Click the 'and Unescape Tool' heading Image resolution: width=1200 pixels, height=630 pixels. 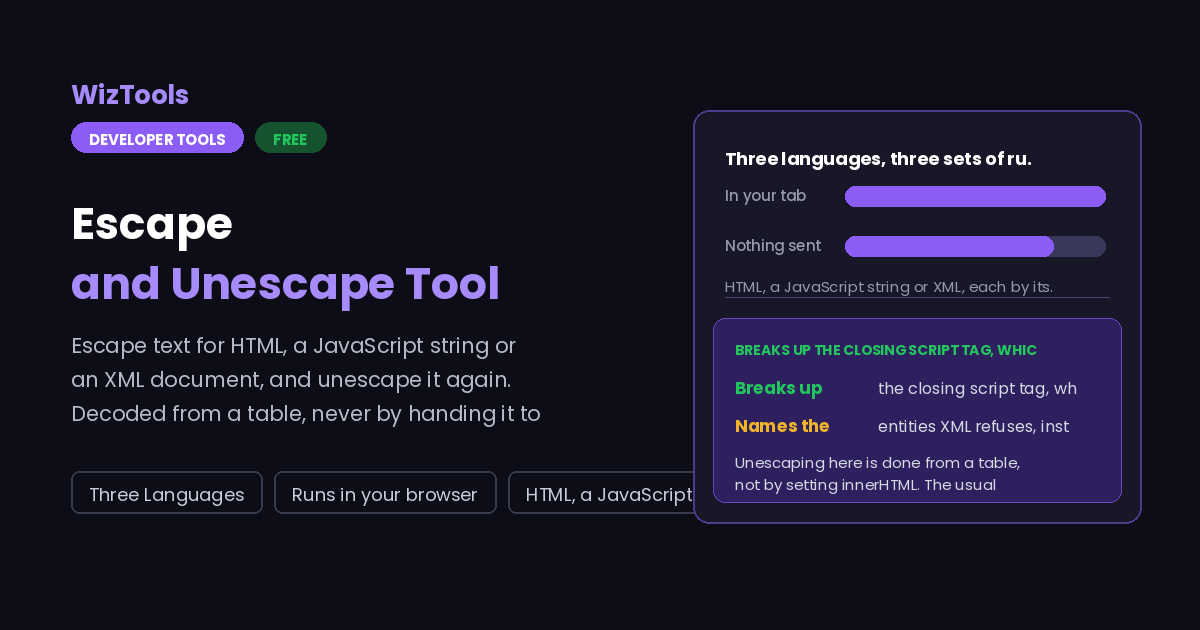point(285,284)
